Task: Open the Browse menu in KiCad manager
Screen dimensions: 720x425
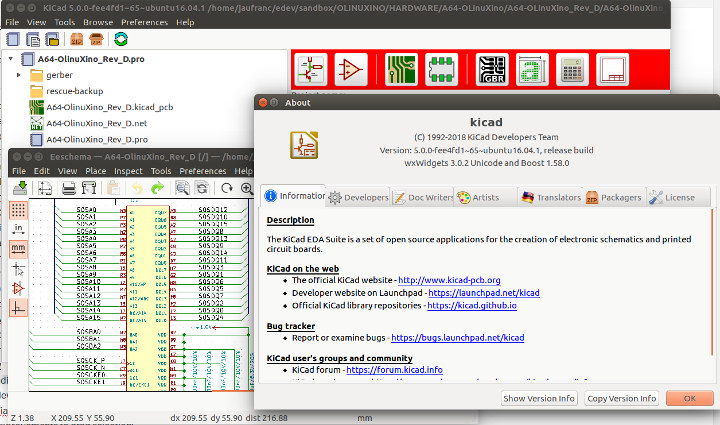Action: point(98,22)
